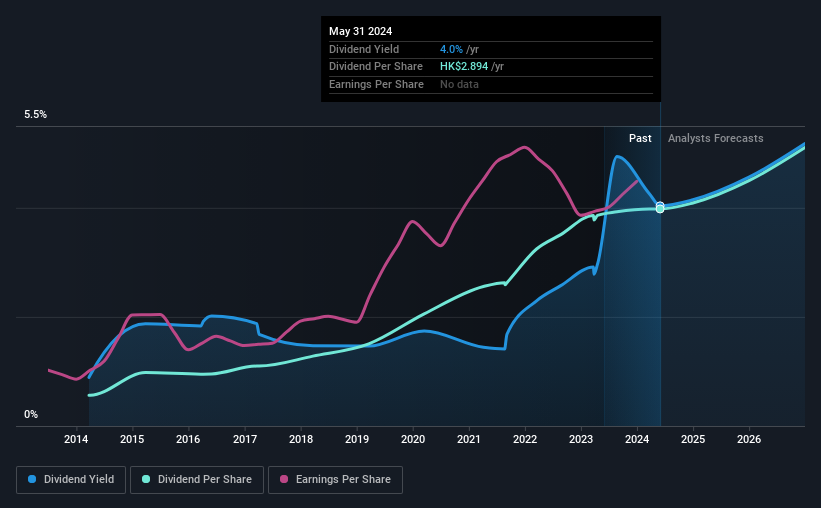Click the 4.0% dividend yield value

coord(451,49)
